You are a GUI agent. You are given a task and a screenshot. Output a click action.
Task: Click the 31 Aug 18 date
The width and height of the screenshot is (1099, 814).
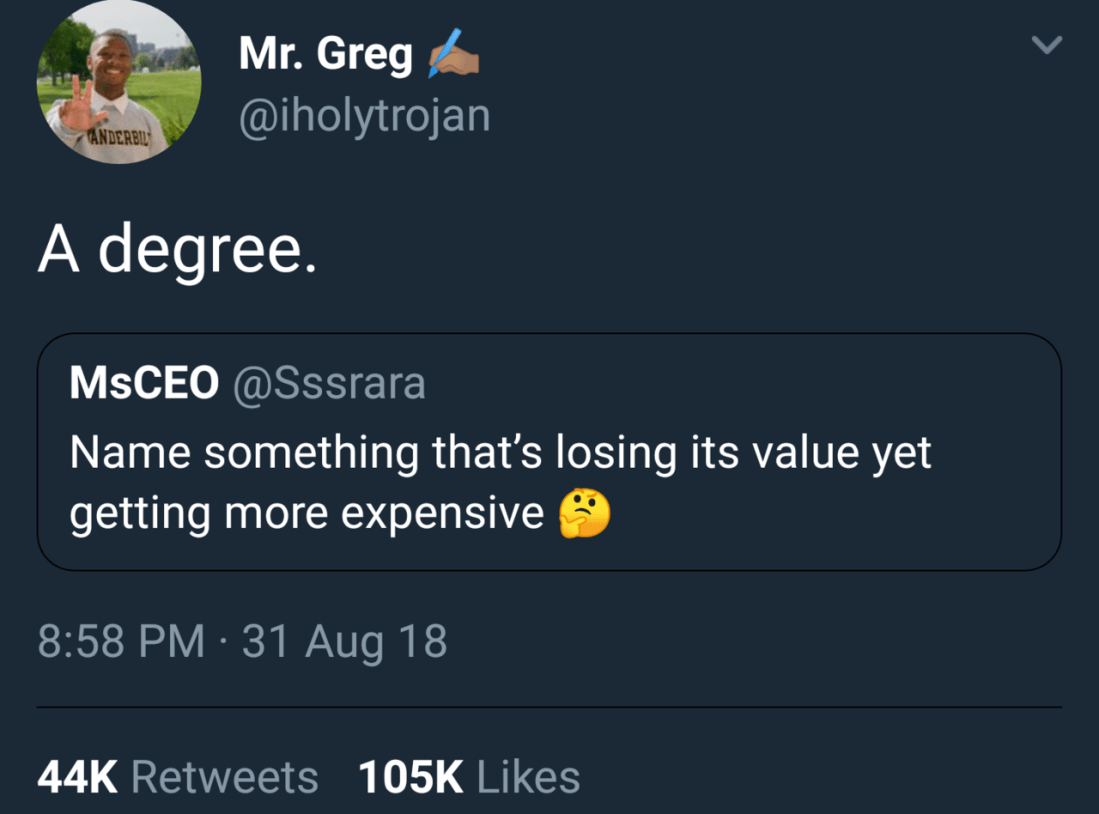coord(345,641)
